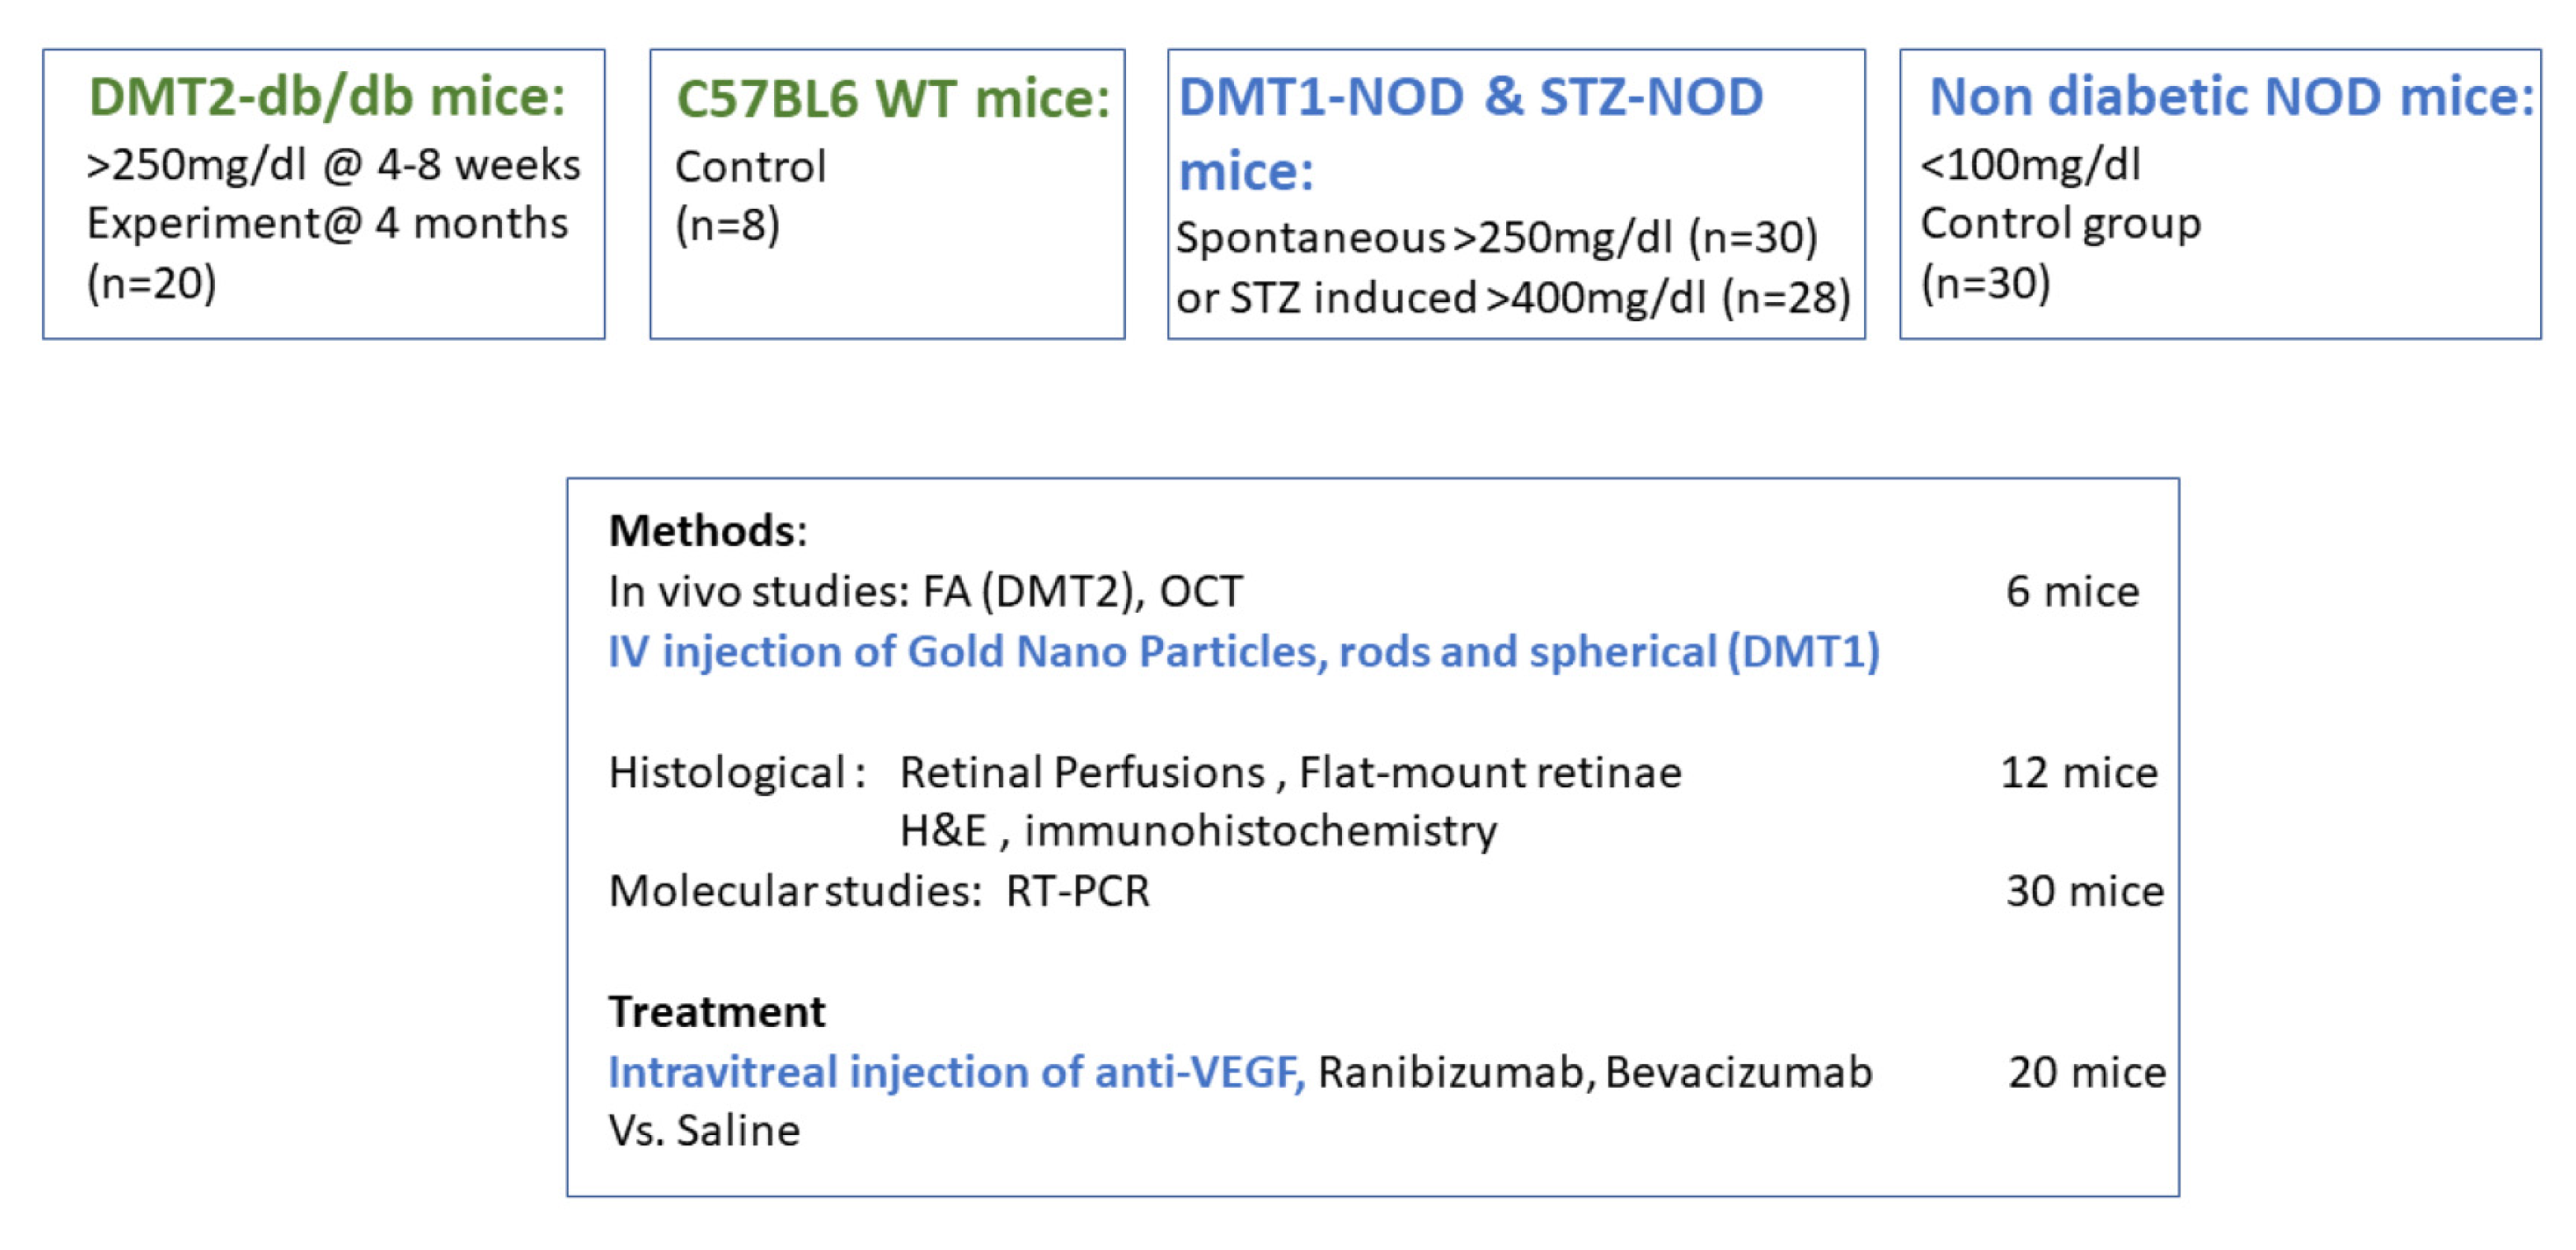Click the 'Experiment@ 4 months' line
Viewport: 2576px width, 1250px height.
(327, 223)
